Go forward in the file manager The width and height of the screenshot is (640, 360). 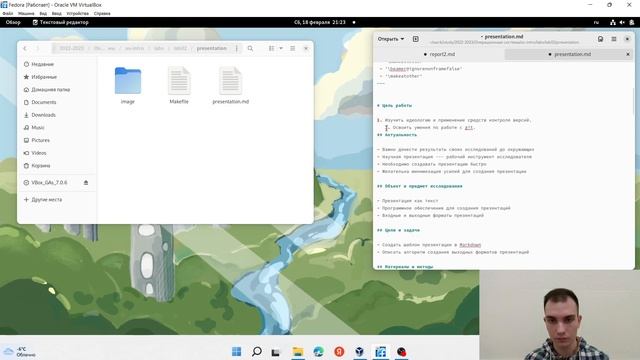point(38,49)
